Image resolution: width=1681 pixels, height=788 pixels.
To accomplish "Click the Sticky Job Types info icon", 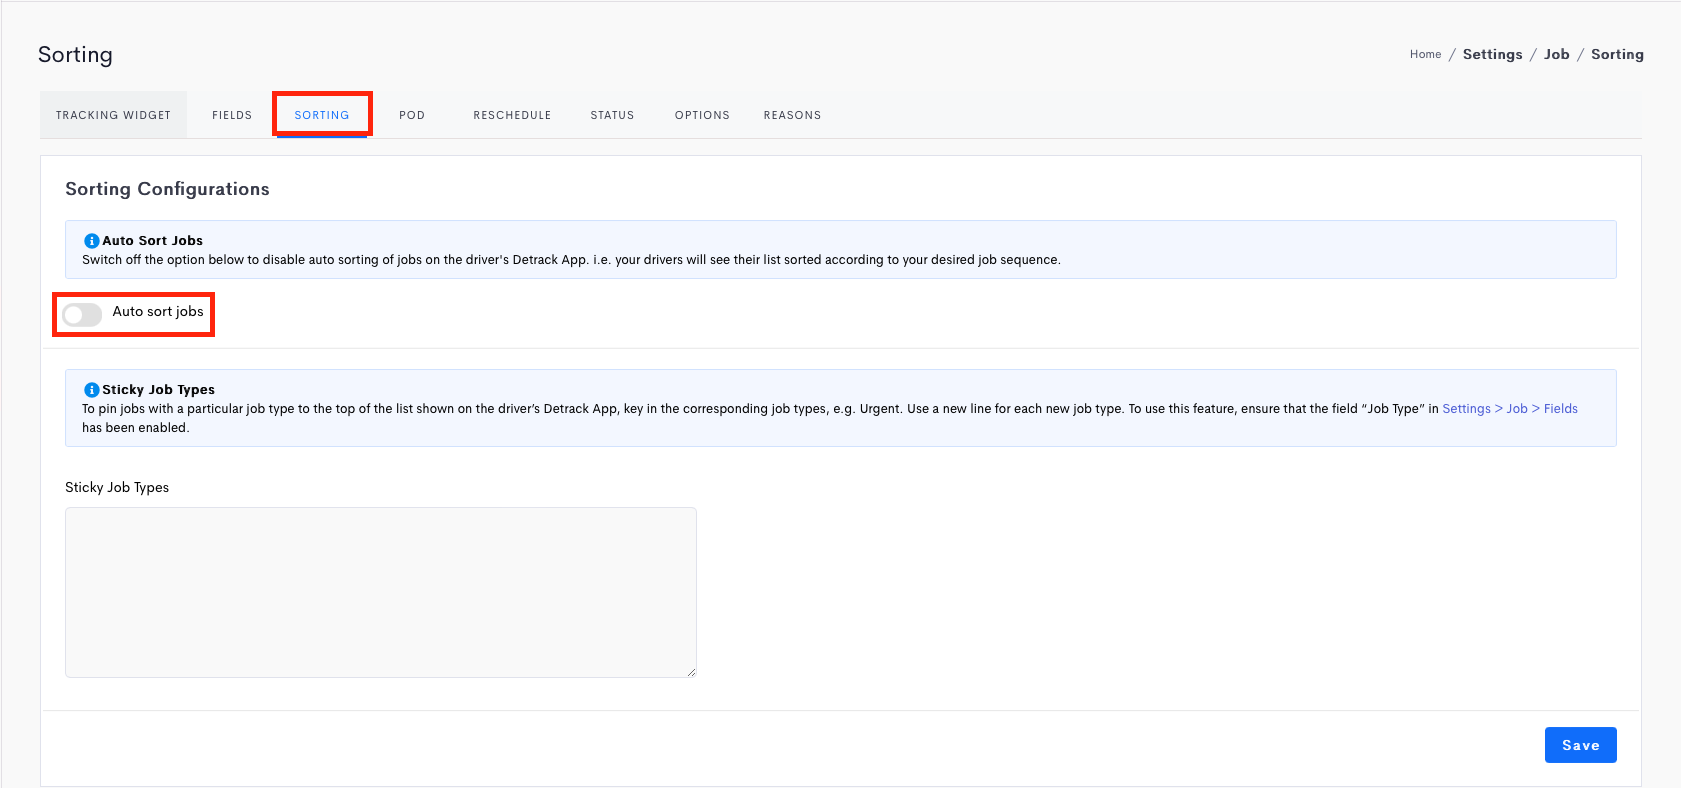I will [91, 390].
